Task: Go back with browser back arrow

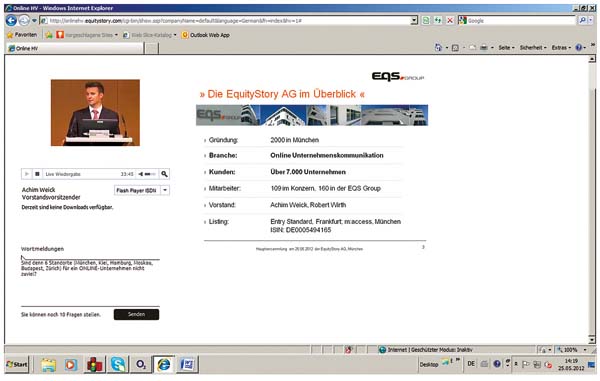Action: (x=11, y=20)
